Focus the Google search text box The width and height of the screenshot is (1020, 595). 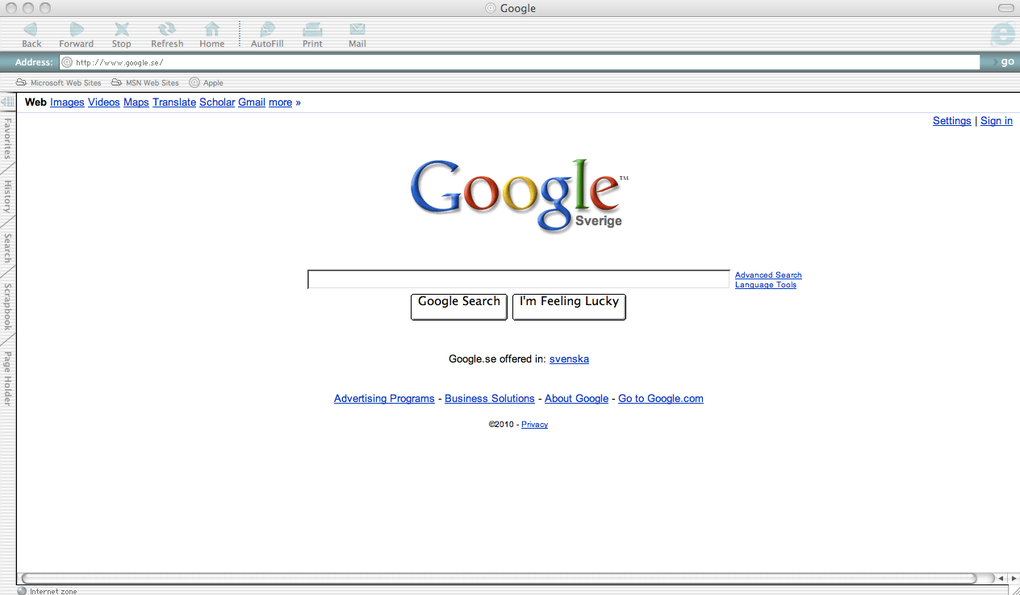(518, 279)
